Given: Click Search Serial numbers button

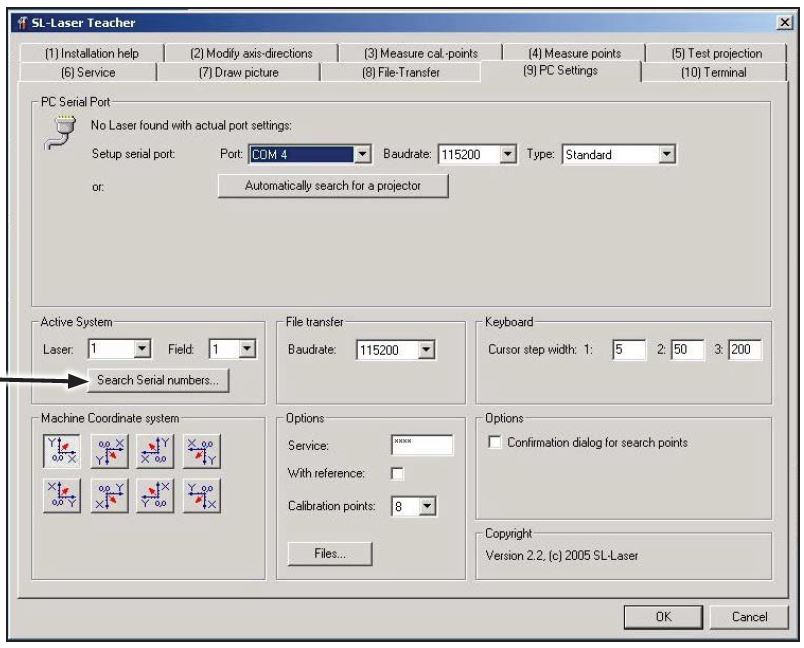Looking at the screenshot, I should pyautogui.click(x=158, y=380).
